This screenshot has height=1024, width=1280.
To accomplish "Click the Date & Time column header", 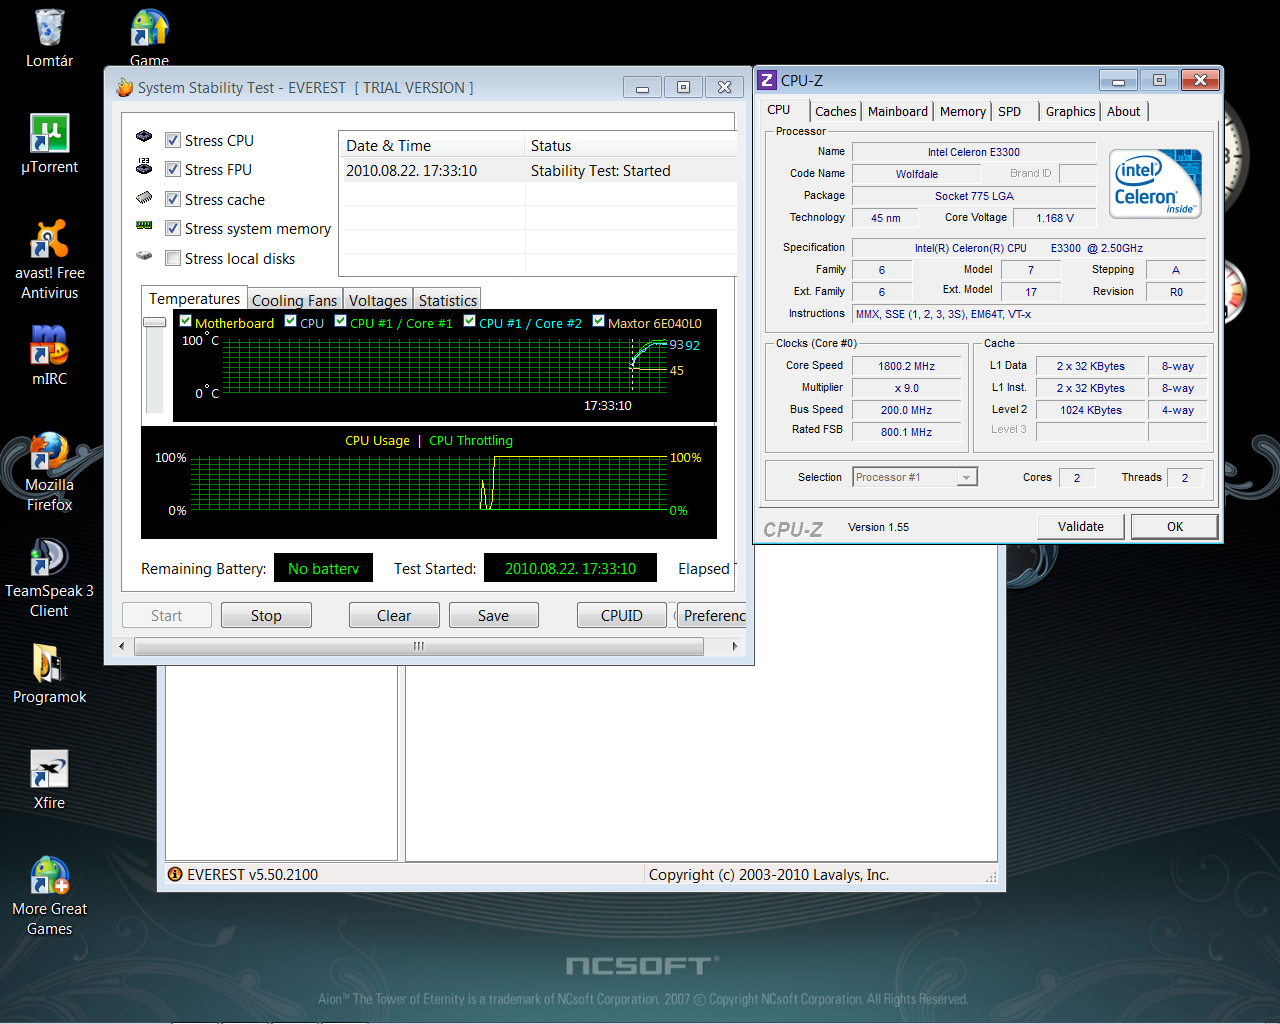I will [x=432, y=145].
